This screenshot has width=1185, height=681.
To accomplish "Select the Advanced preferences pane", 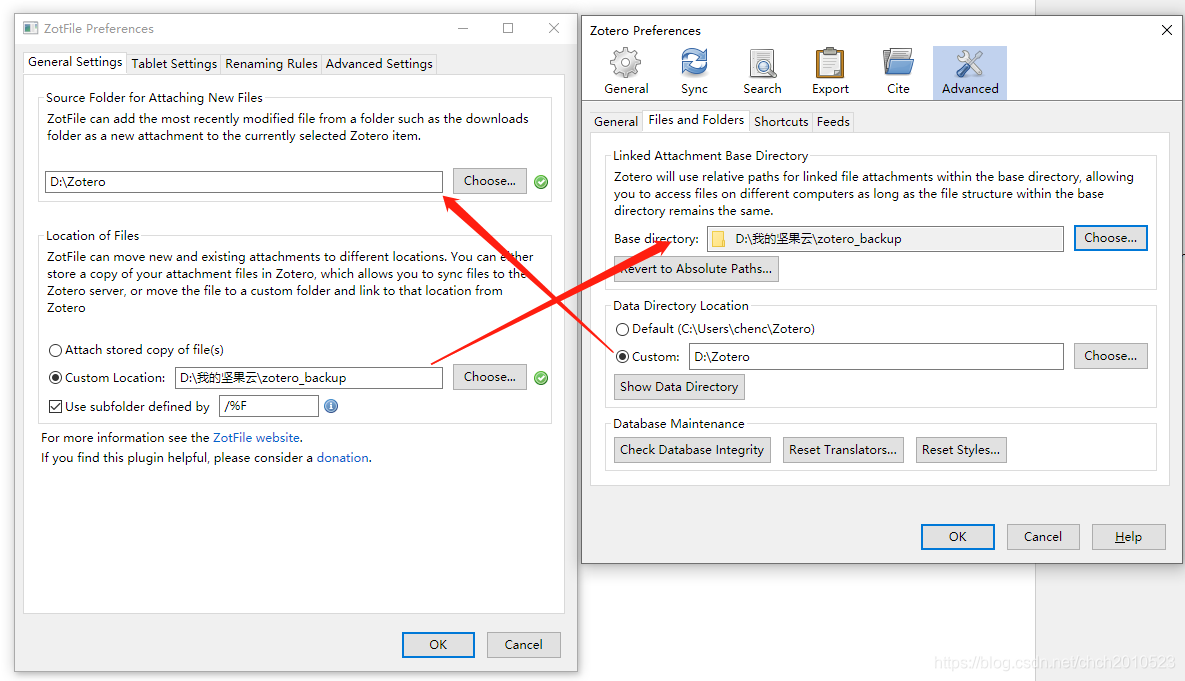I will tap(970, 72).
